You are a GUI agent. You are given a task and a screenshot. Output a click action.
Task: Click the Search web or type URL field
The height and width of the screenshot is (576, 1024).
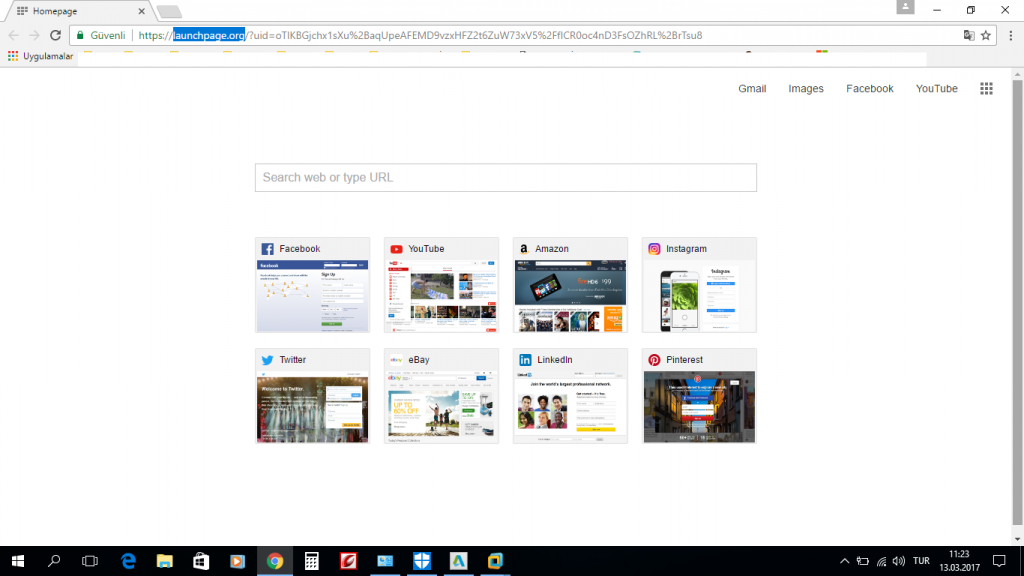505,178
